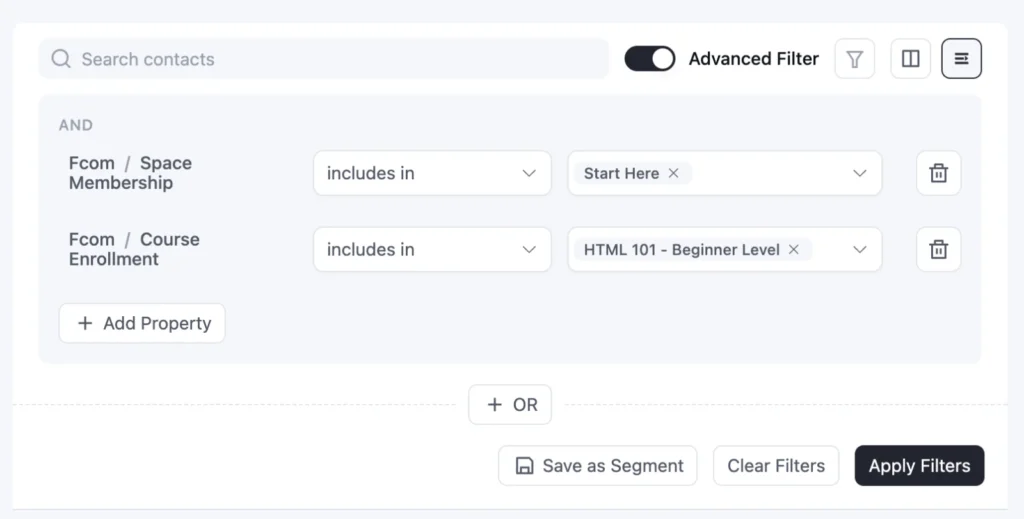Open the Course Enrollment operator dropdown
1024x519 pixels.
coord(432,249)
